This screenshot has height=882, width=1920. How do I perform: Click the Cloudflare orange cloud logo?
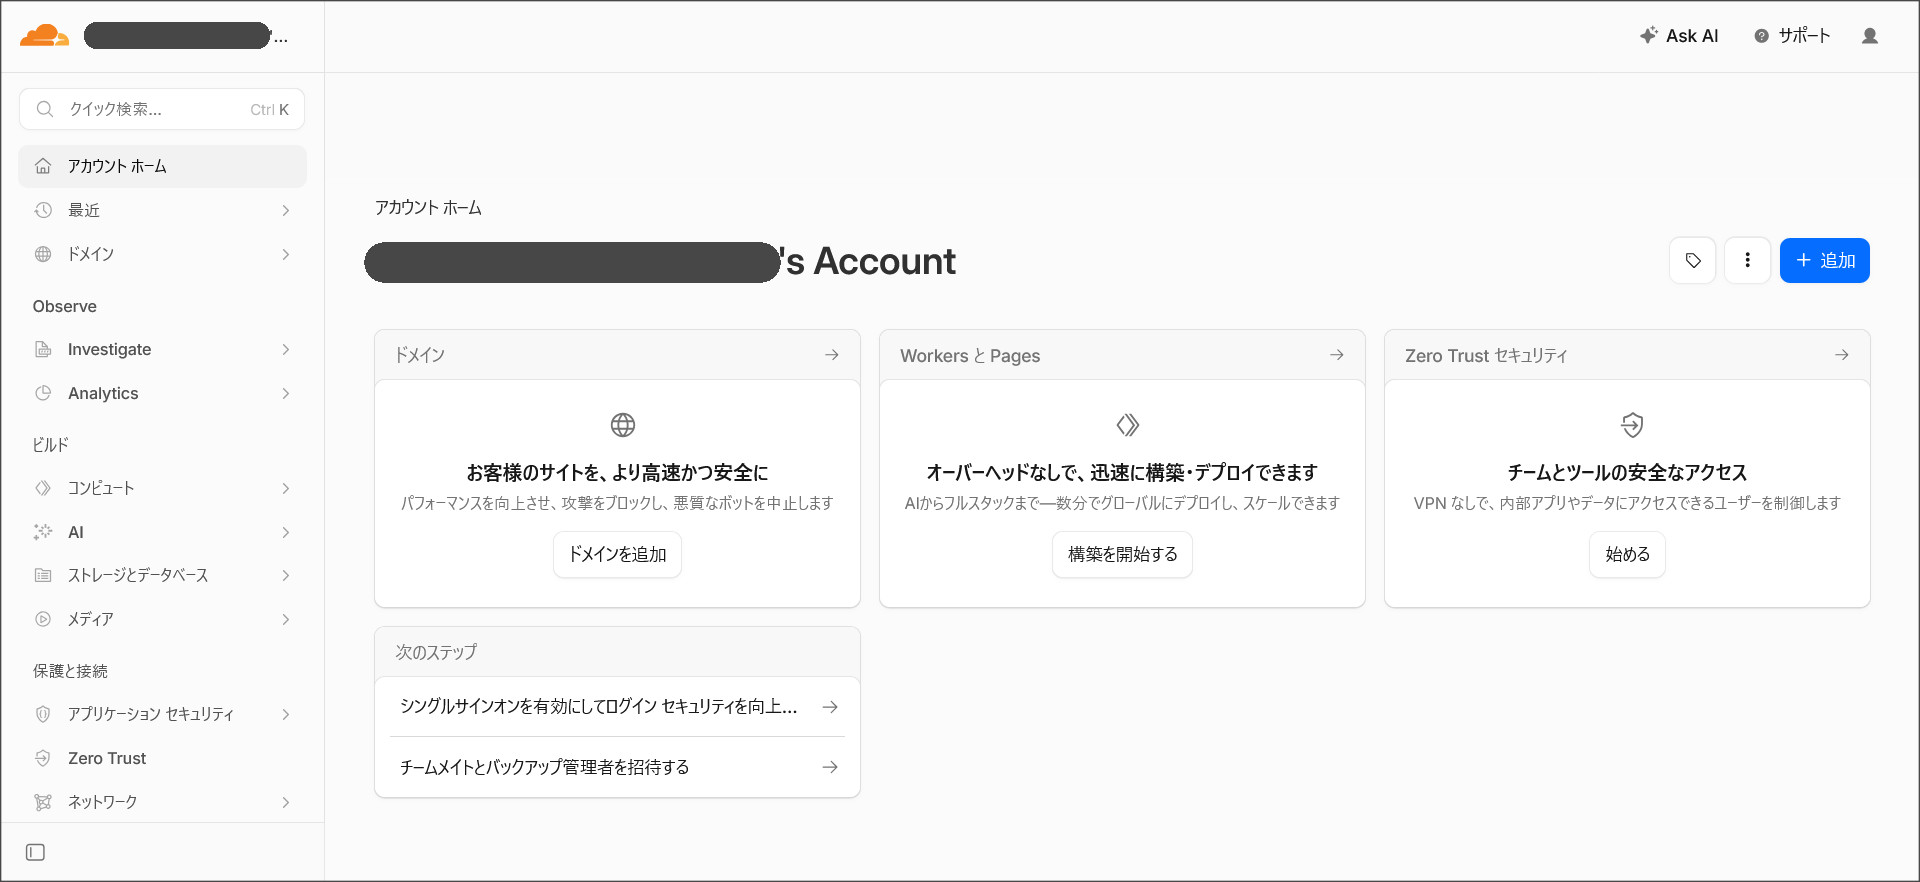[x=44, y=36]
